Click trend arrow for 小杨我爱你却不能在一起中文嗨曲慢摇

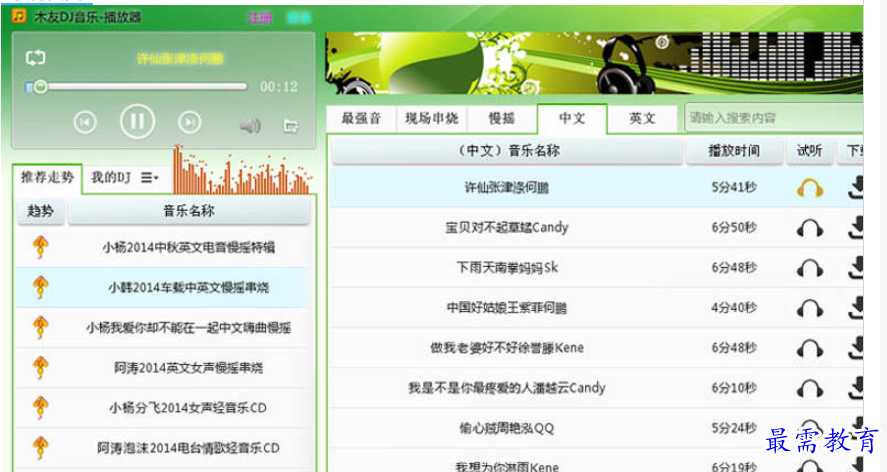tap(40, 327)
